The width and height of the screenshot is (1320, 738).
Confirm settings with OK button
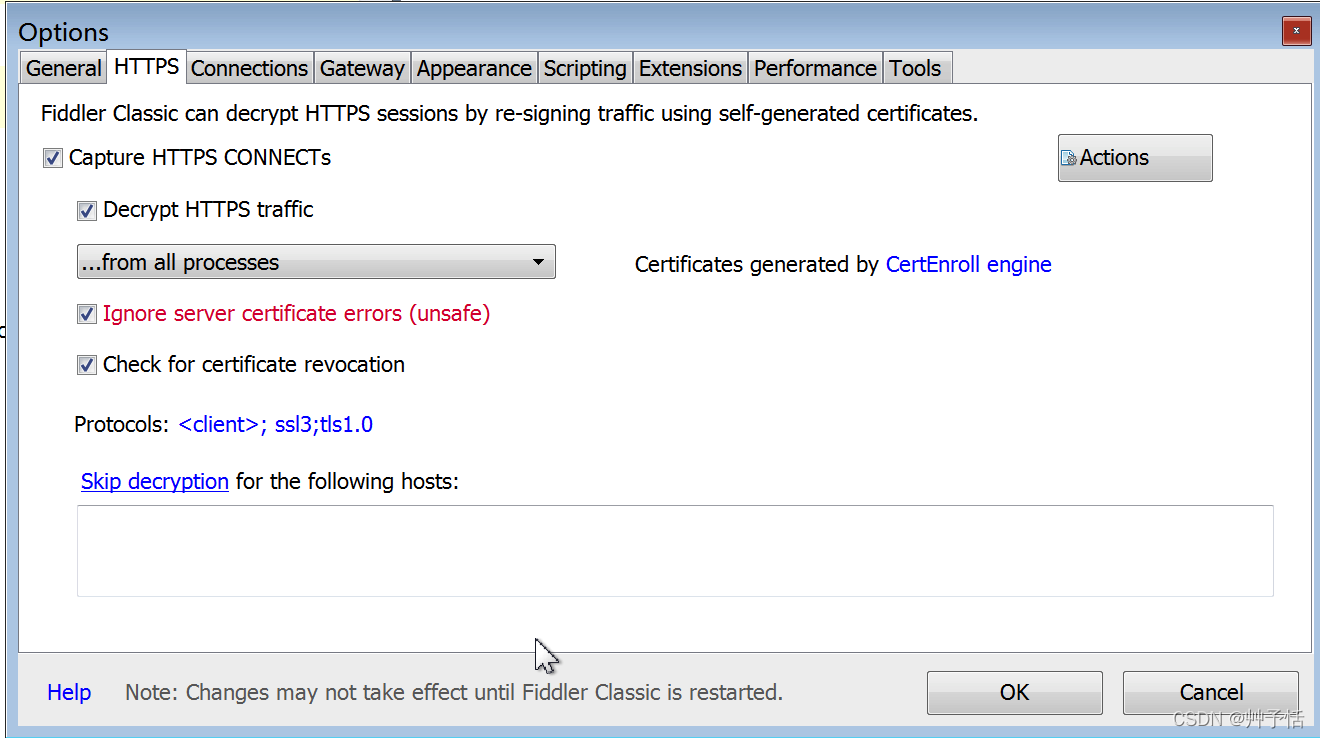(x=1015, y=692)
